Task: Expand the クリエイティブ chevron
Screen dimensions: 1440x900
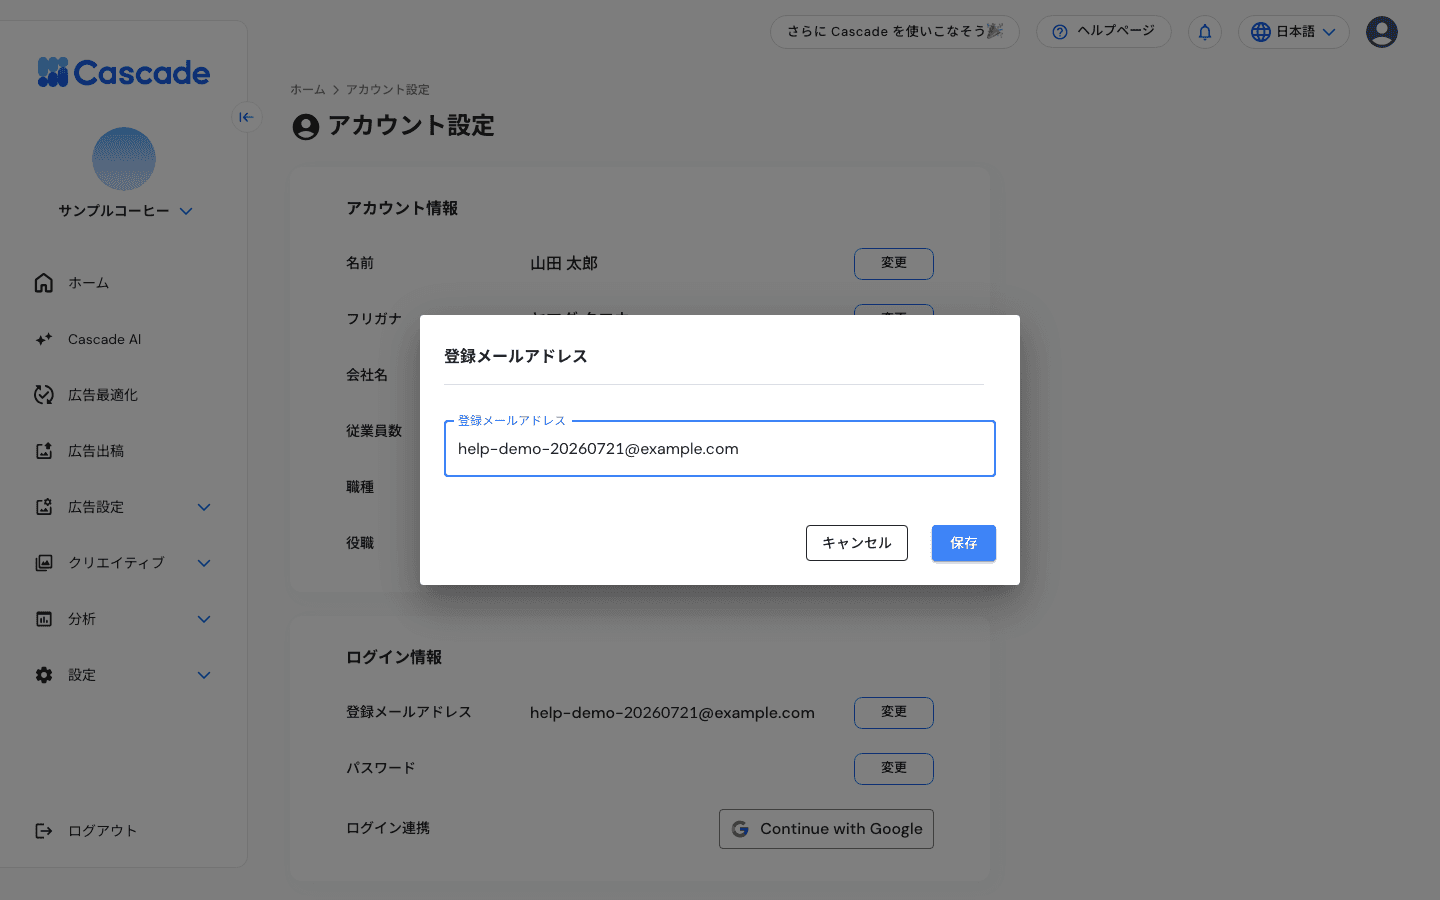Action: [x=204, y=563]
